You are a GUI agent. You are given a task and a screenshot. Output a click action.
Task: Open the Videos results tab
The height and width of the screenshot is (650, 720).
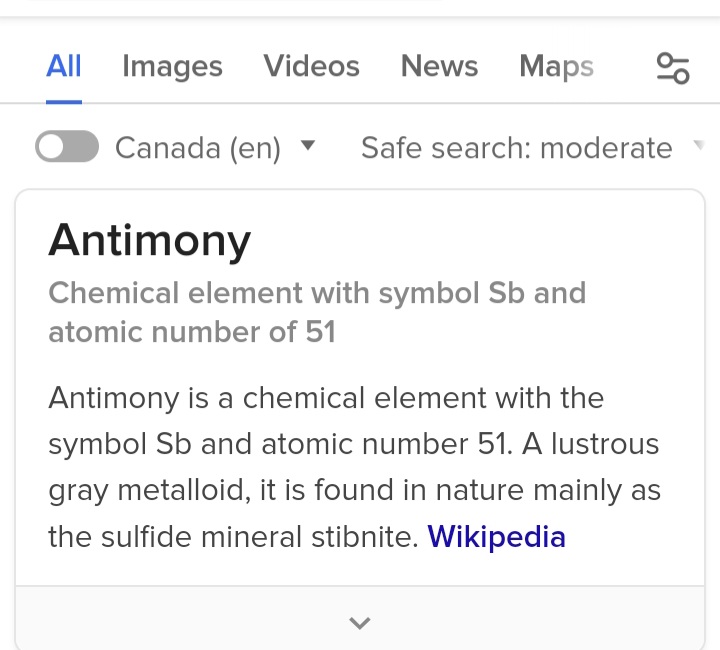pos(311,66)
